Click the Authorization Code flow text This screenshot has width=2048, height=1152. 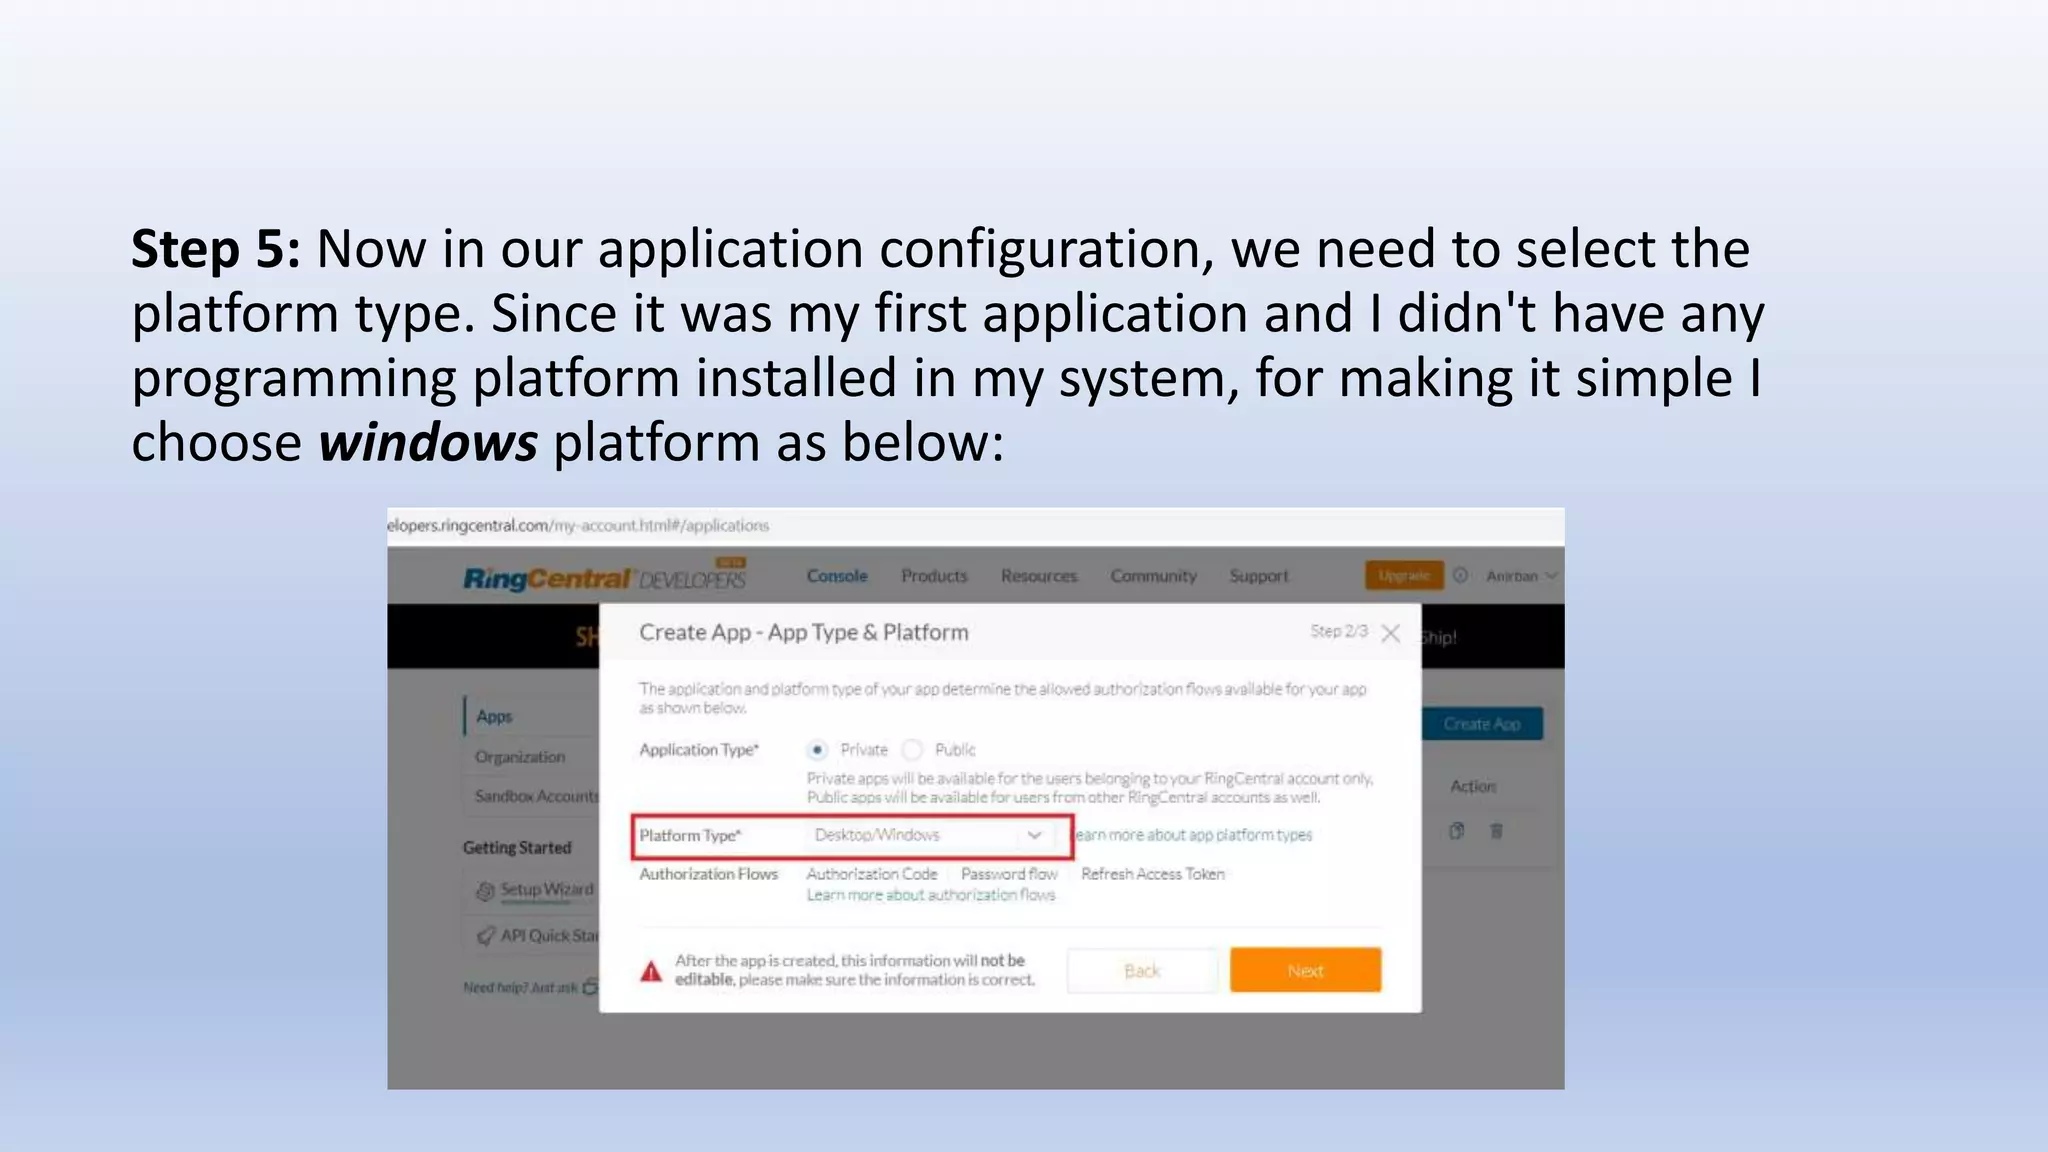tap(872, 874)
